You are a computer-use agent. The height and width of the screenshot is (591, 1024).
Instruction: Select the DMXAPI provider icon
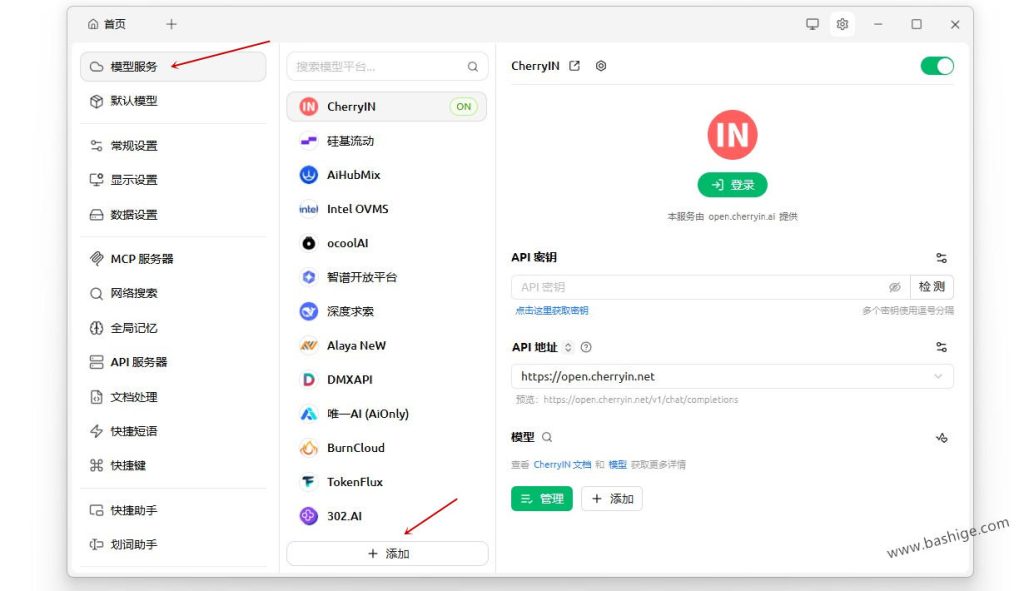pyautogui.click(x=308, y=379)
